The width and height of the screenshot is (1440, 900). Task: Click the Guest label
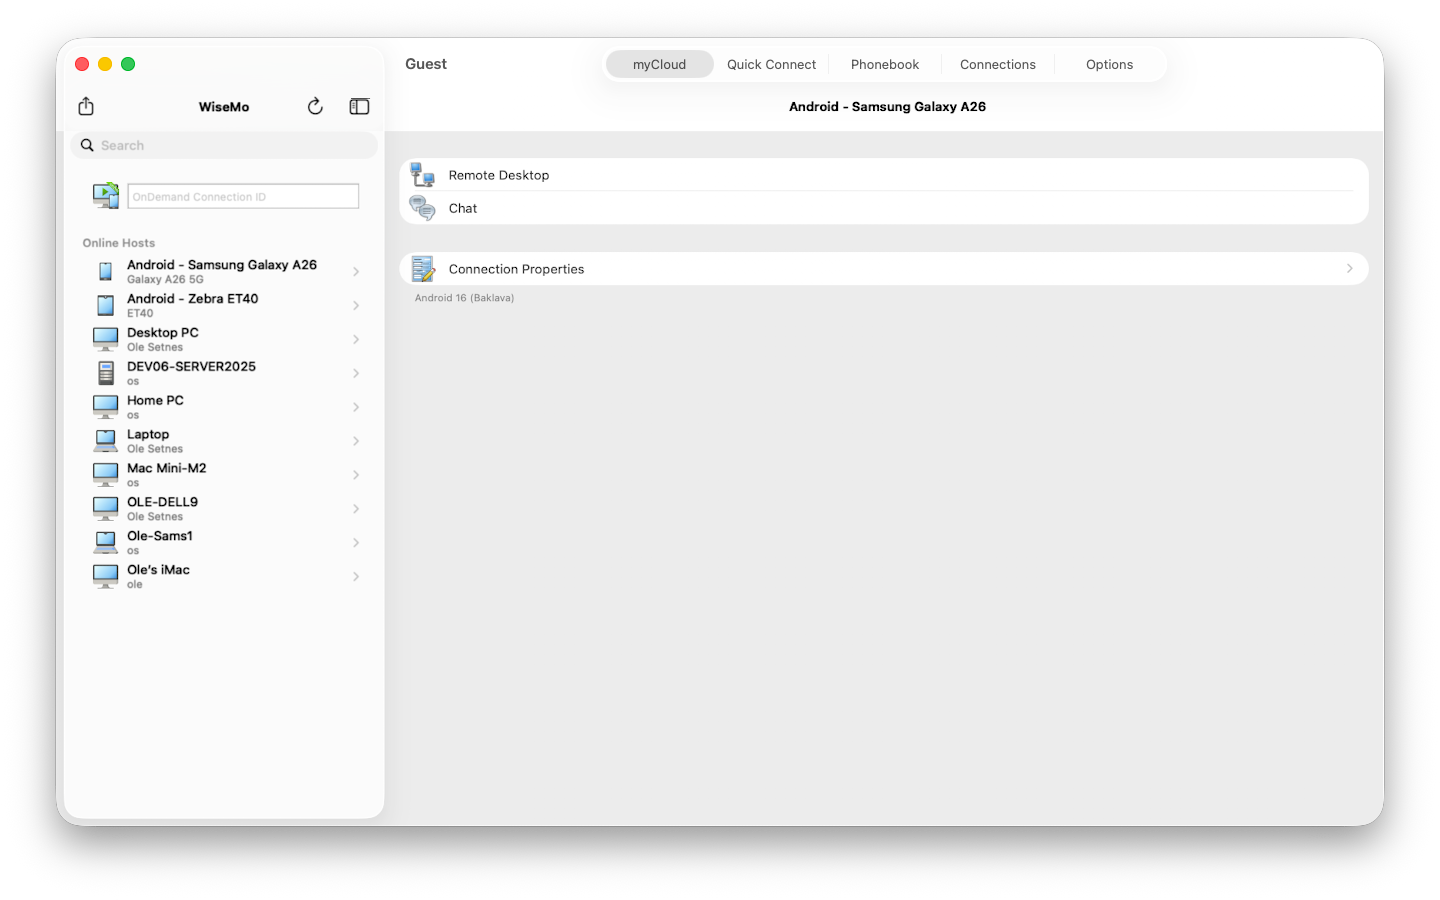426,64
